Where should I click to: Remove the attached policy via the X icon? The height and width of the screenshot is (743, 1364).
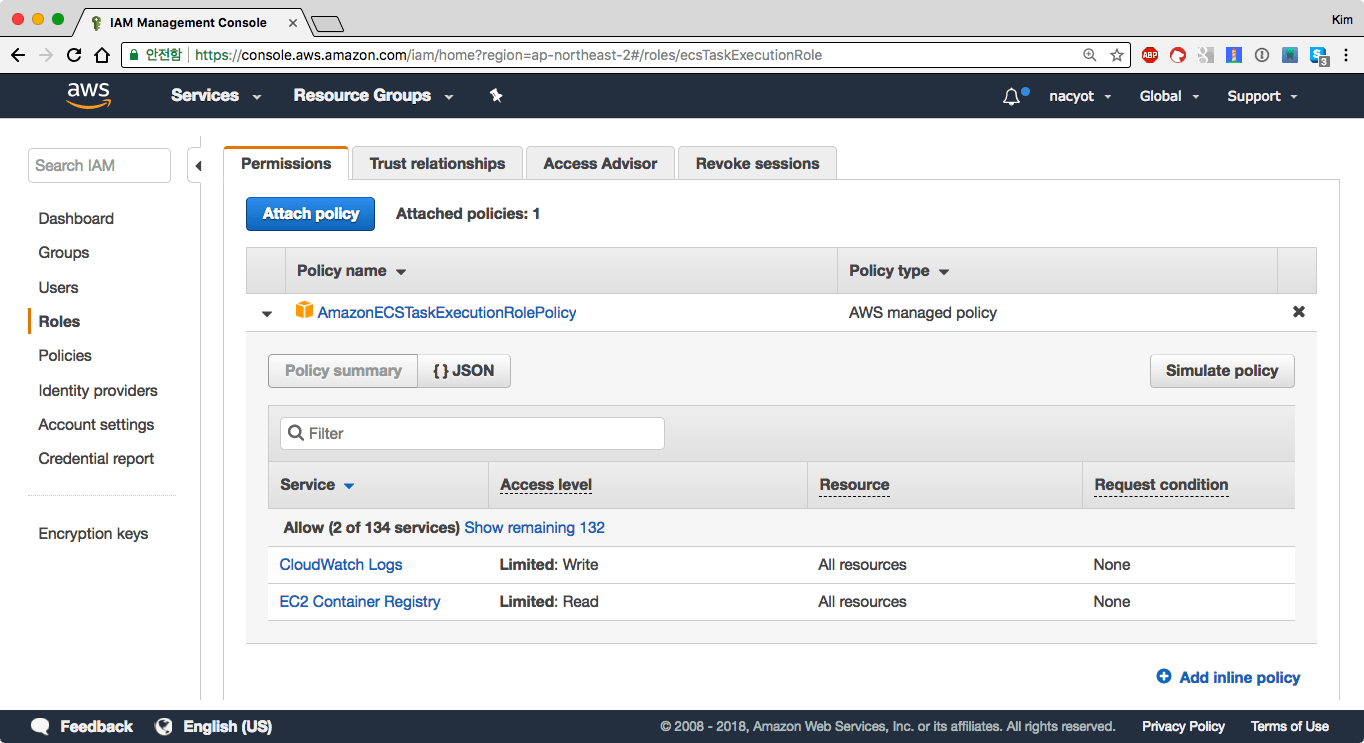[x=1298, y=312]
